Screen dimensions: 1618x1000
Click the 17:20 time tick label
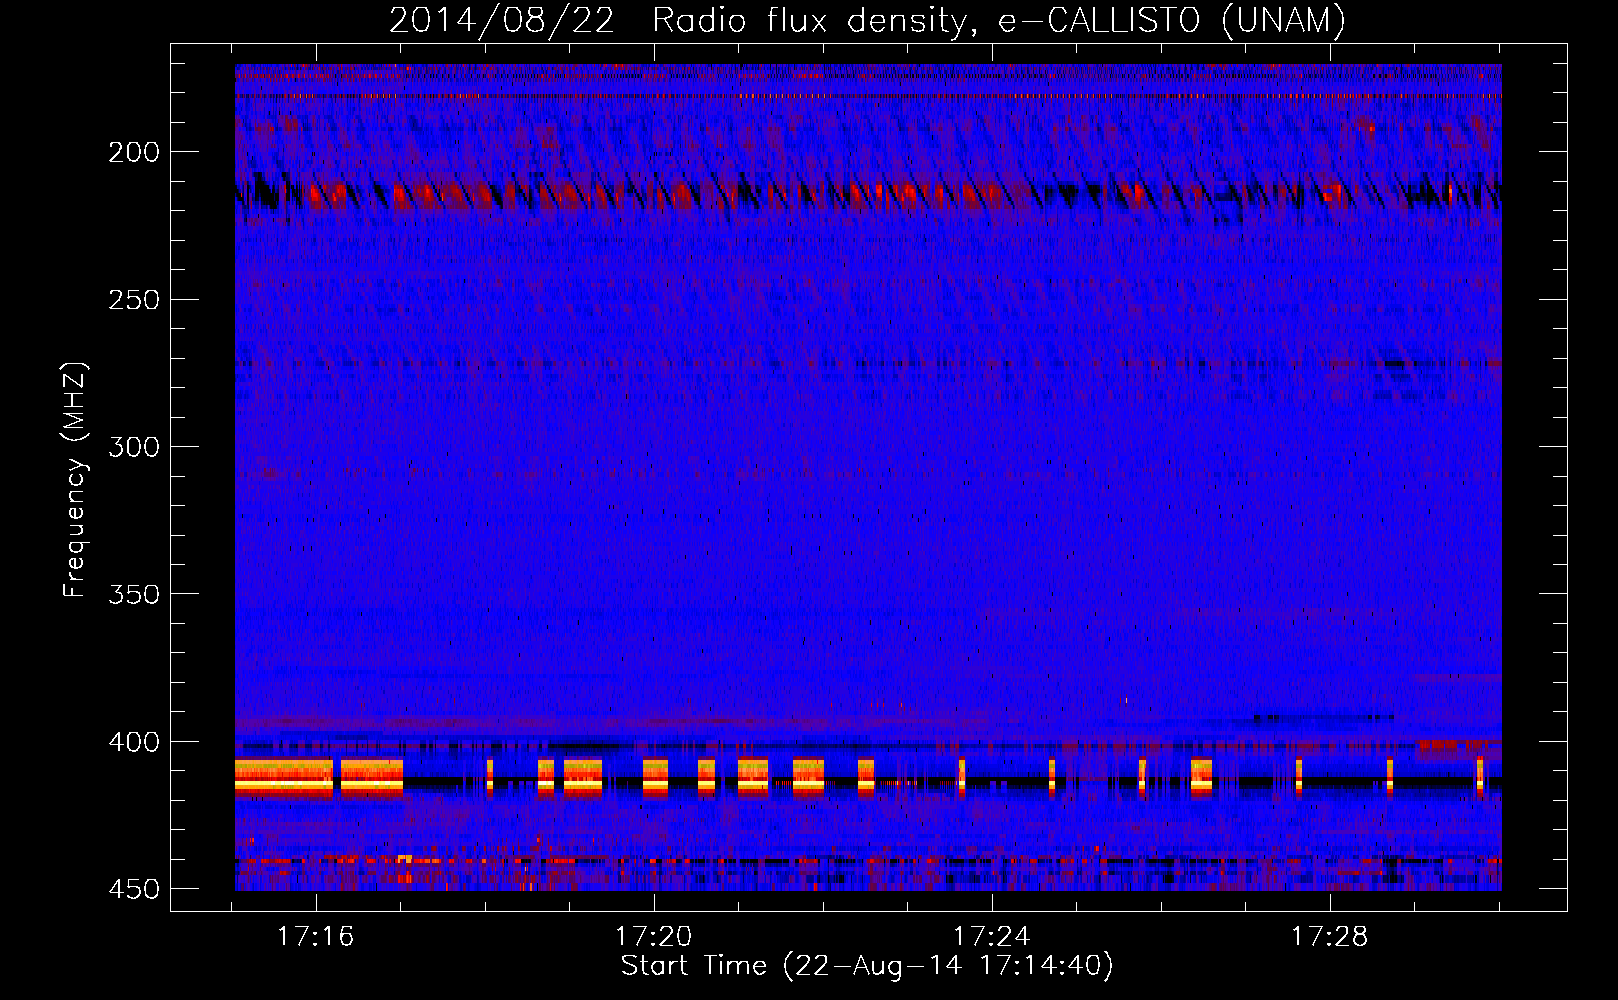pyautogui.click(x=654, y=937)
